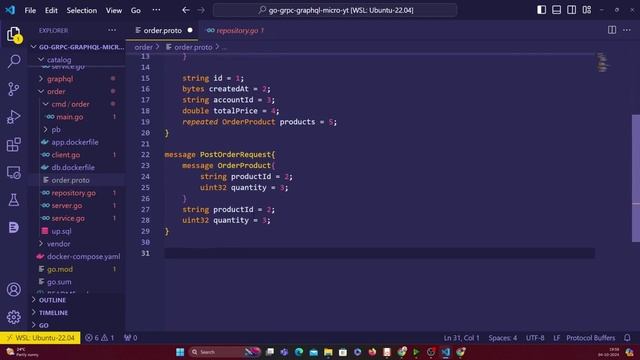
Task: Open the Testing flask view
Action: pos(13,200)
